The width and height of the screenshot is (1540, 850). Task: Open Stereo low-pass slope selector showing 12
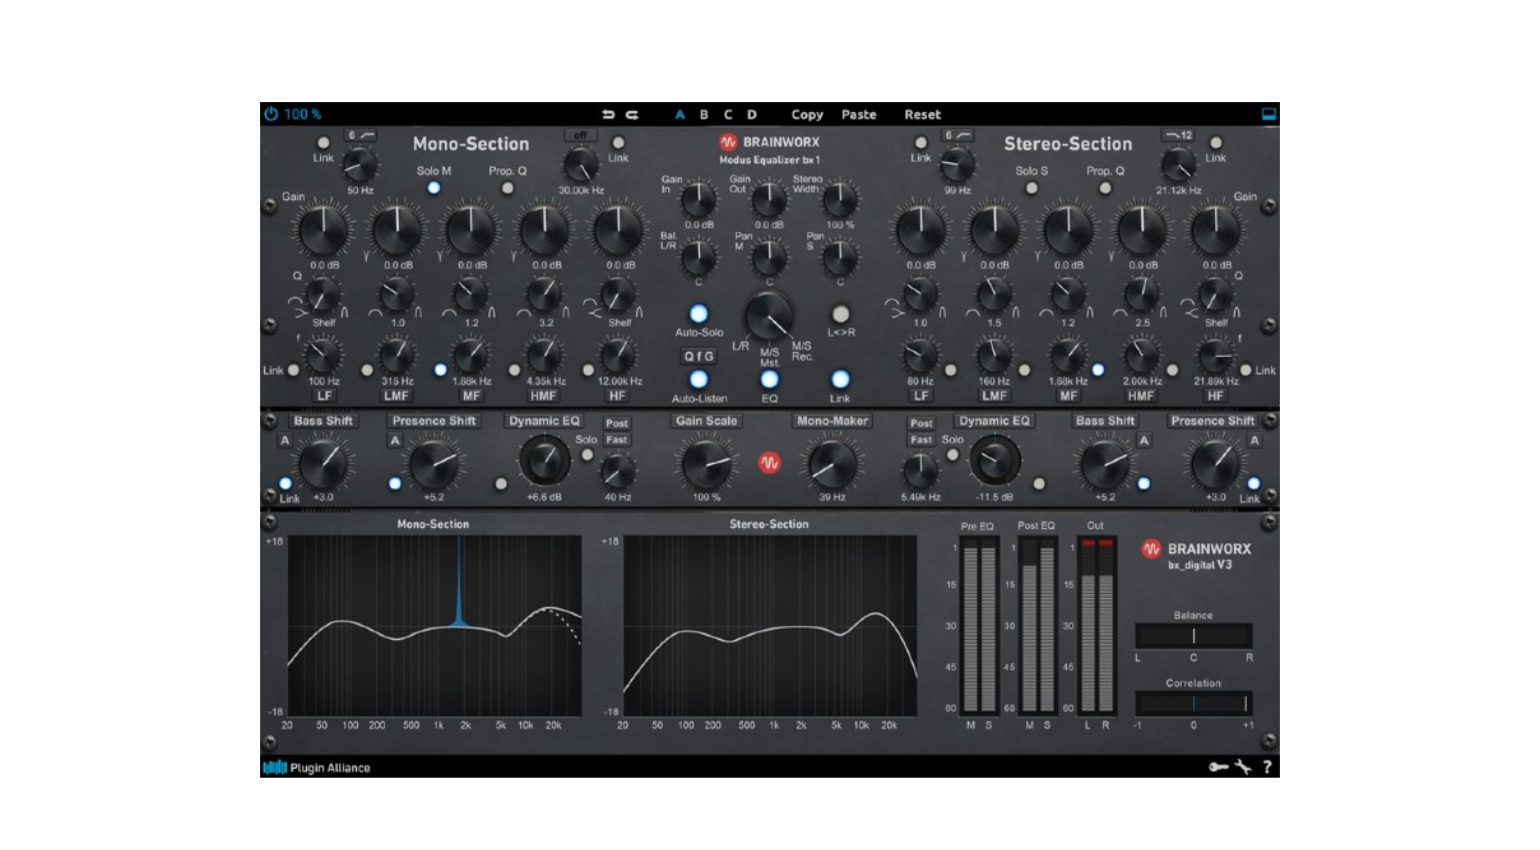(1178, 135)
